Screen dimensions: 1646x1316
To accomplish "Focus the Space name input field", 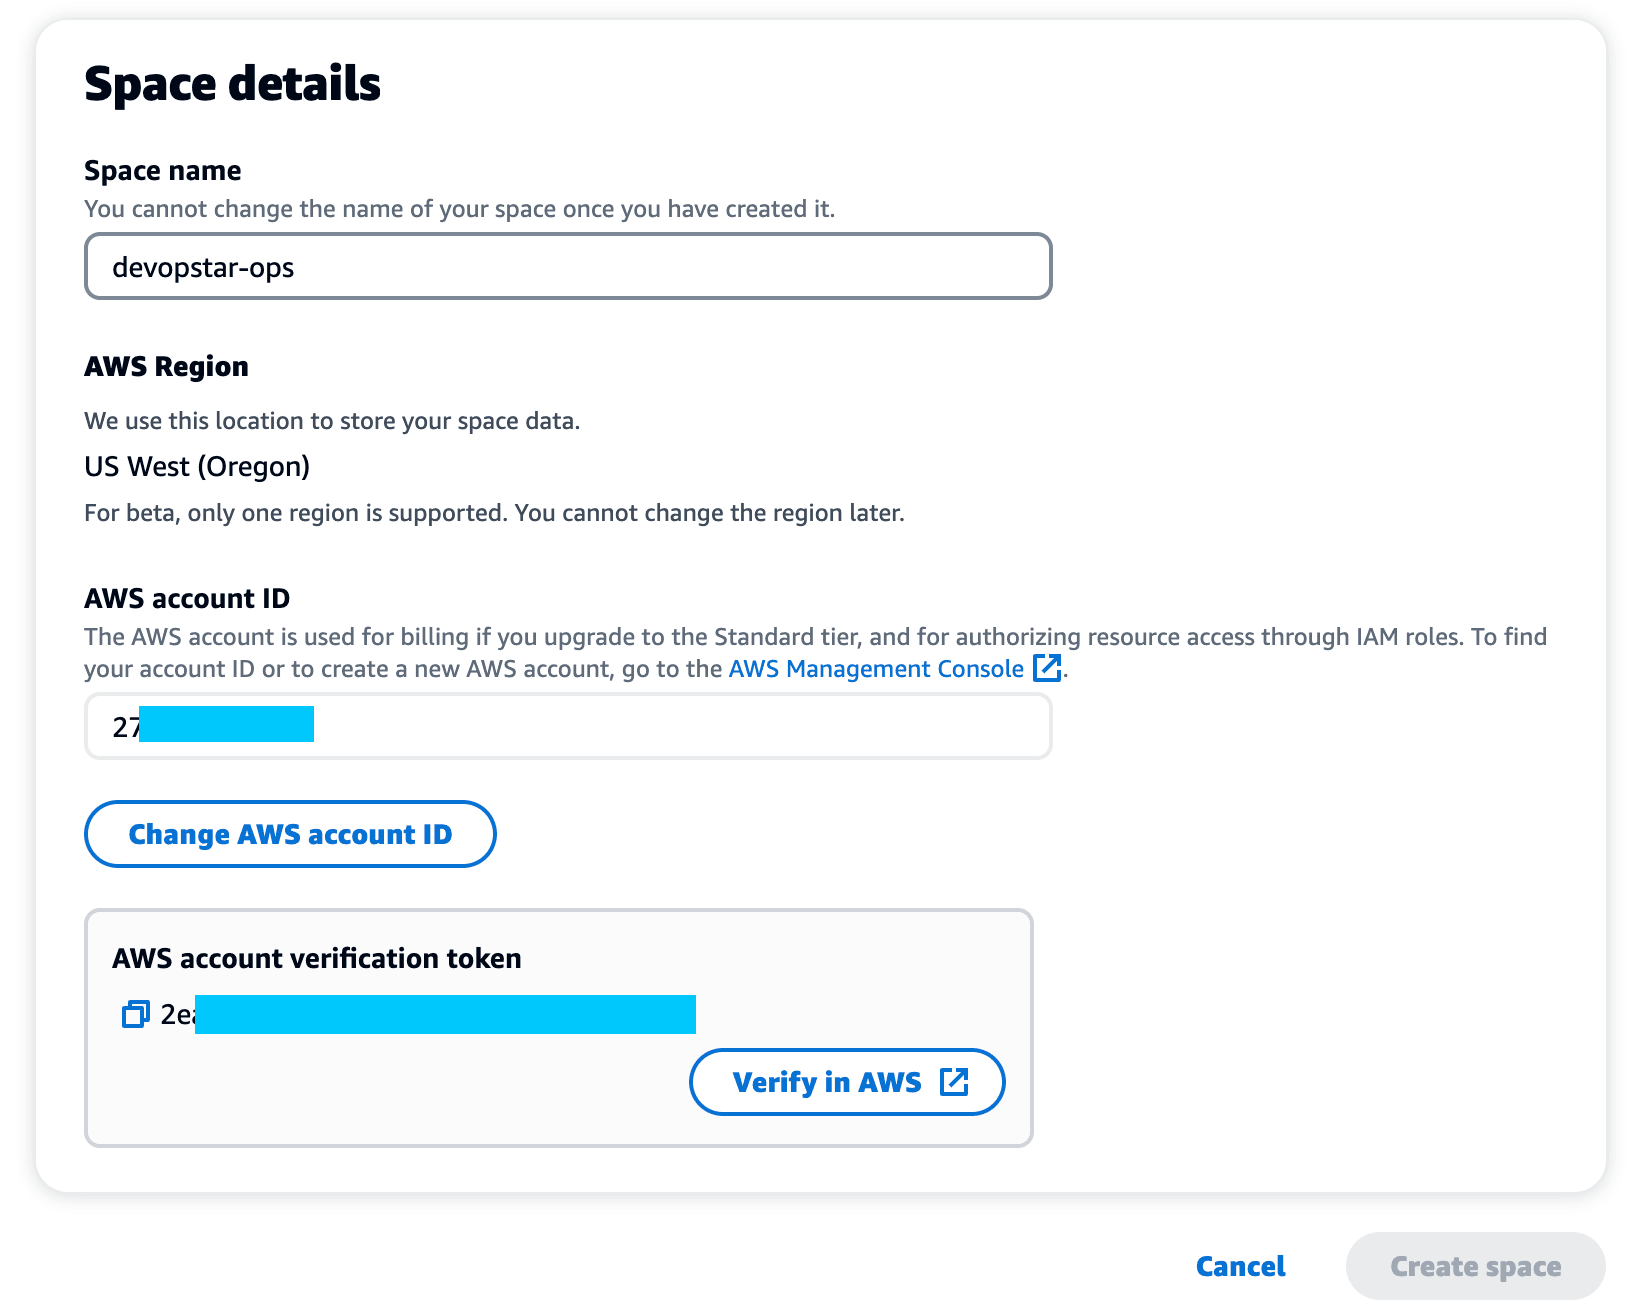I will pos(567,267).
